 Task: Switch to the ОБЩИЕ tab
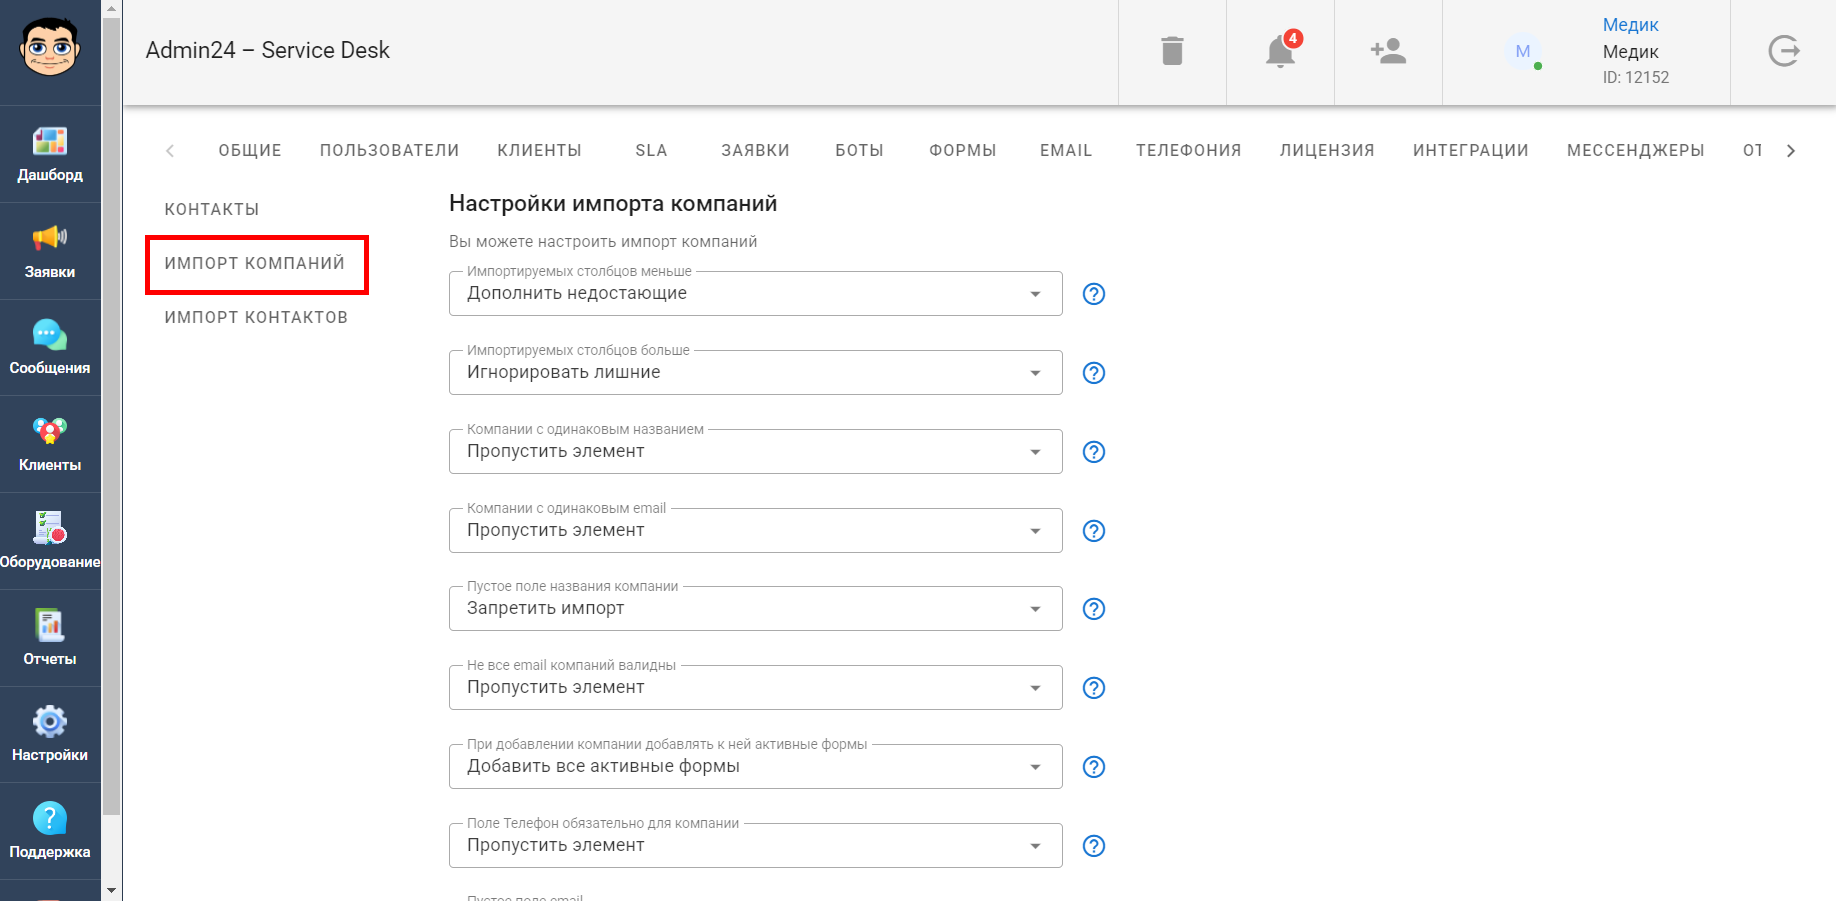click(250, 151)
